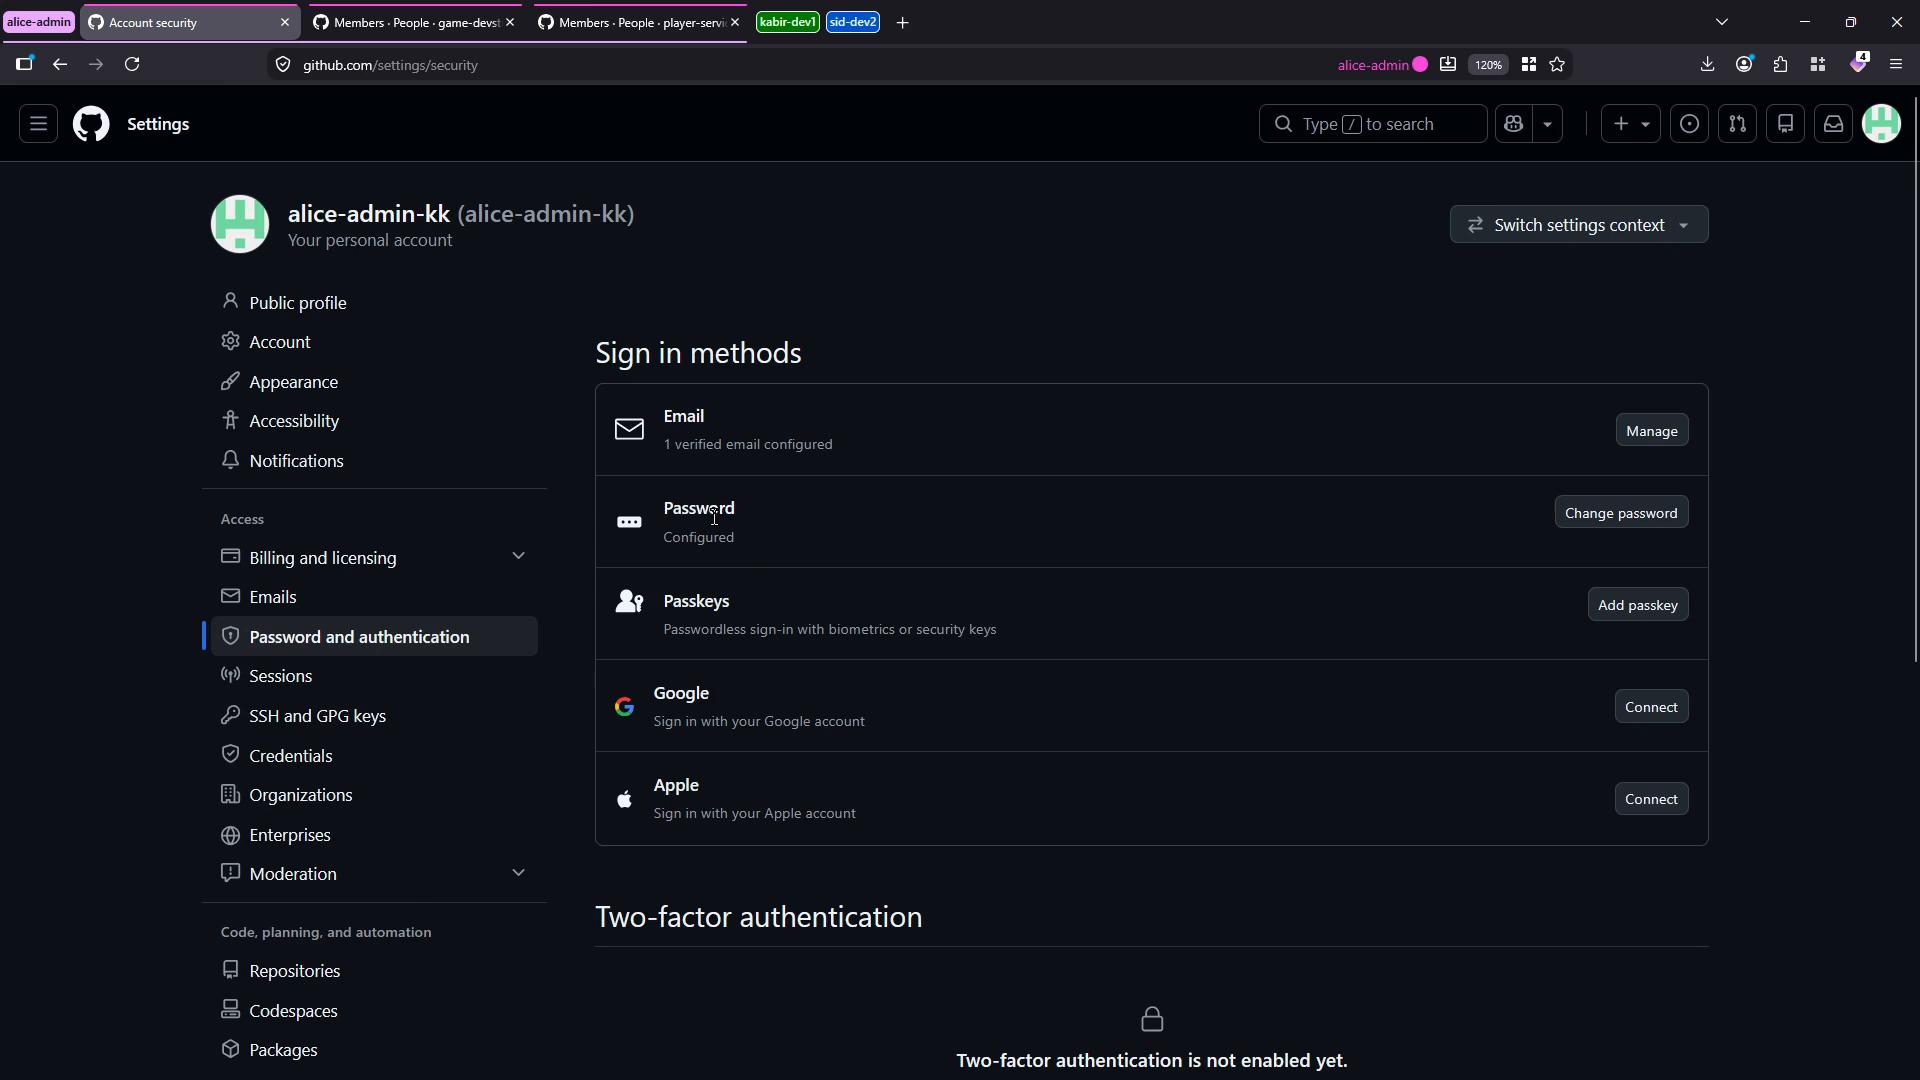Switch to the kabir-dev1 tab group
Screen dimensions: 1920x1080
click(788, 22)
